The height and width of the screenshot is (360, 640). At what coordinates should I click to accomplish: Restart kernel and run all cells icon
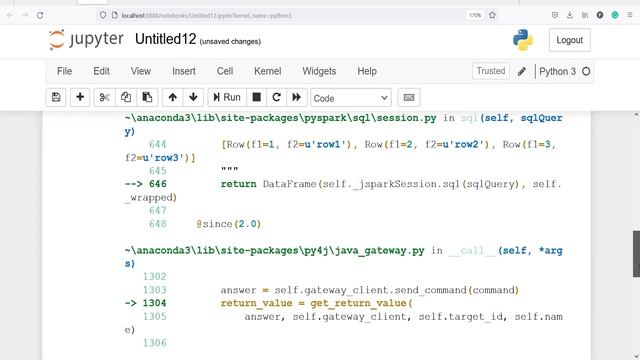[x=297, y=98]
